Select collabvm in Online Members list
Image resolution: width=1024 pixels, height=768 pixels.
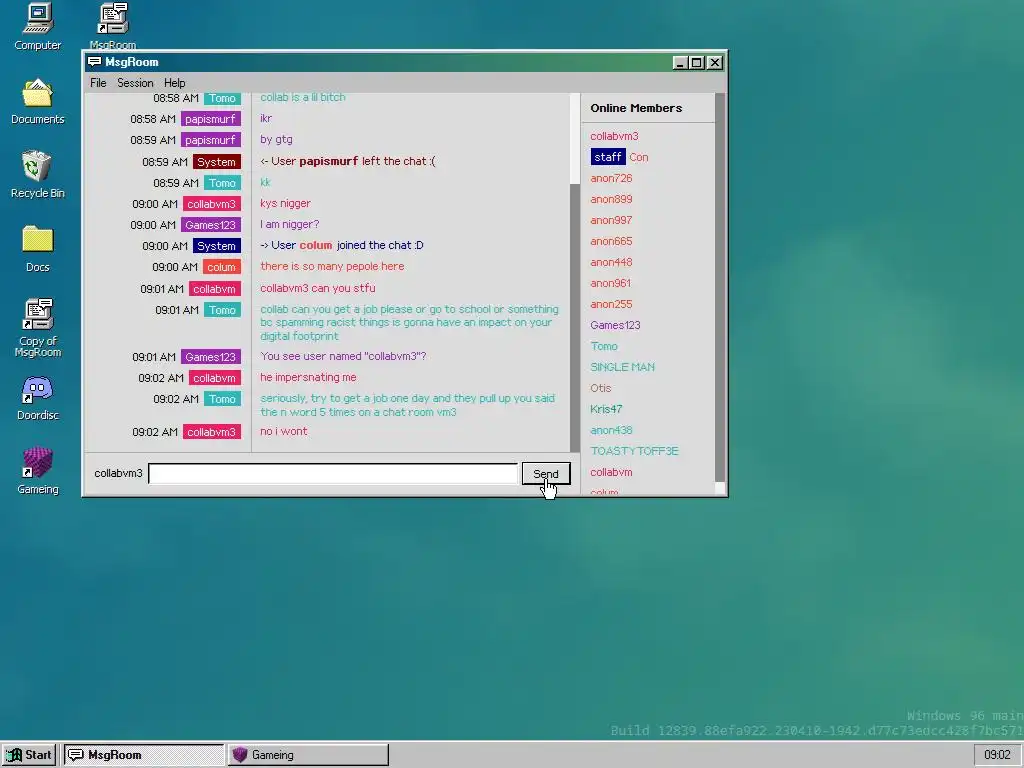click(x=611, y=472)
